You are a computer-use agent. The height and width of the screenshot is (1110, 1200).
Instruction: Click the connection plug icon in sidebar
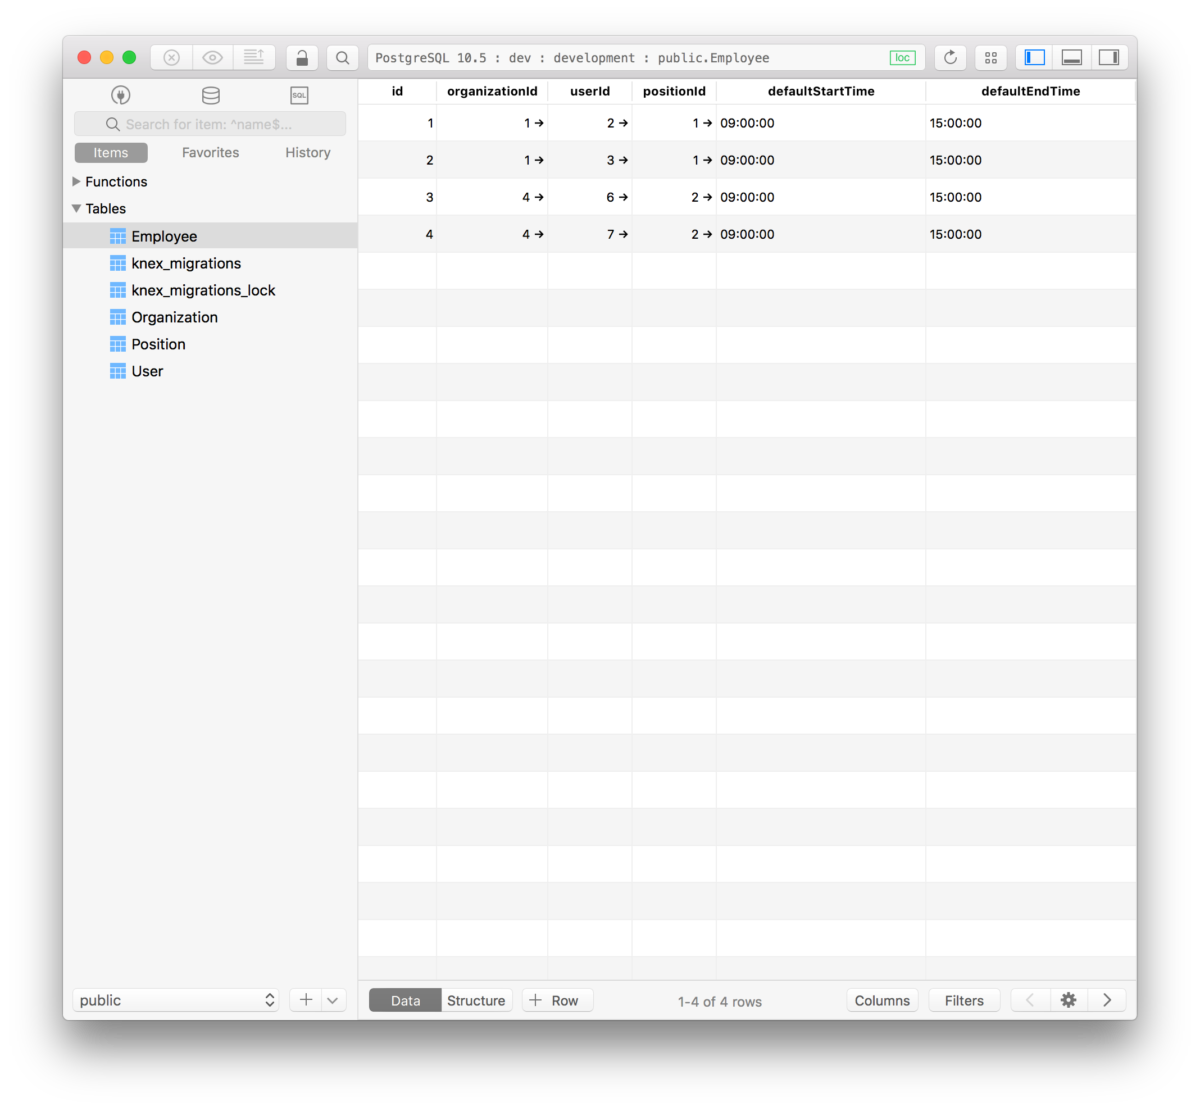tap(121, 95)
